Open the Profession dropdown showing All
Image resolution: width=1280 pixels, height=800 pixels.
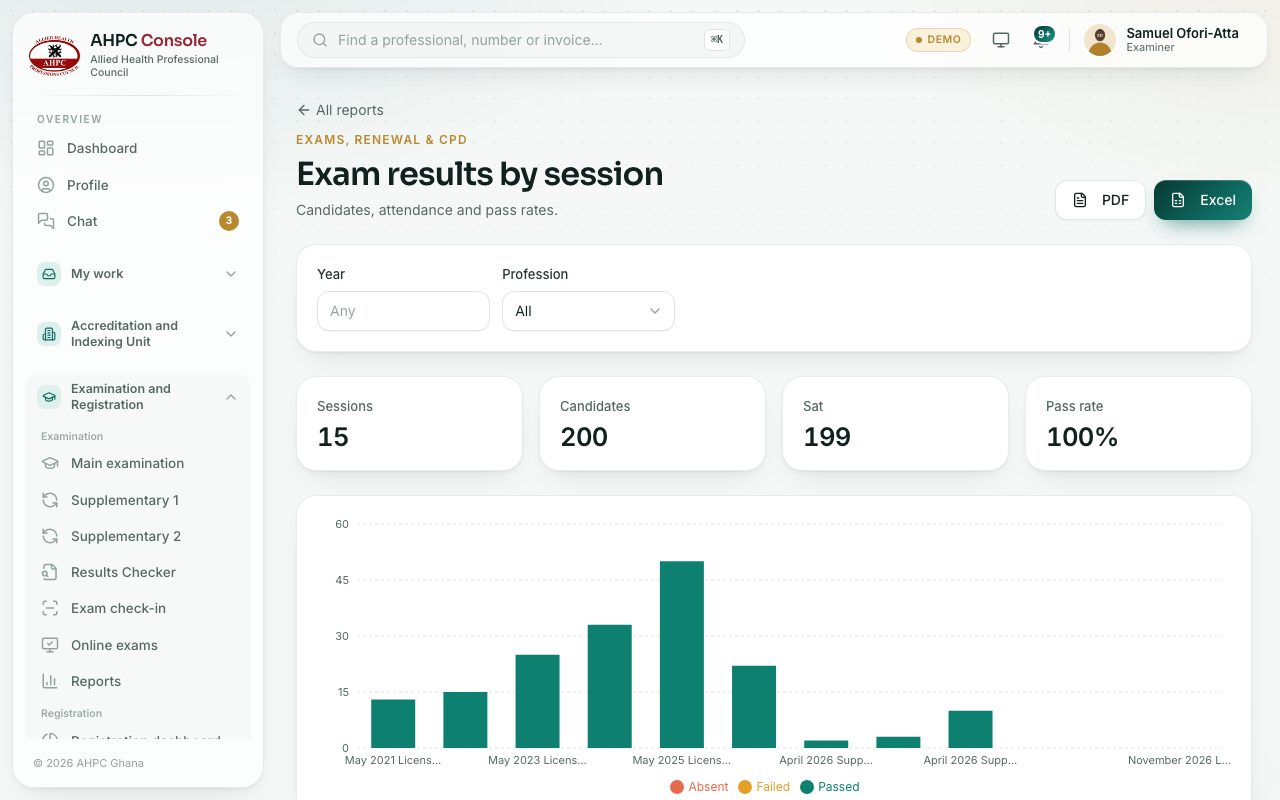click(x=588, y=311)
